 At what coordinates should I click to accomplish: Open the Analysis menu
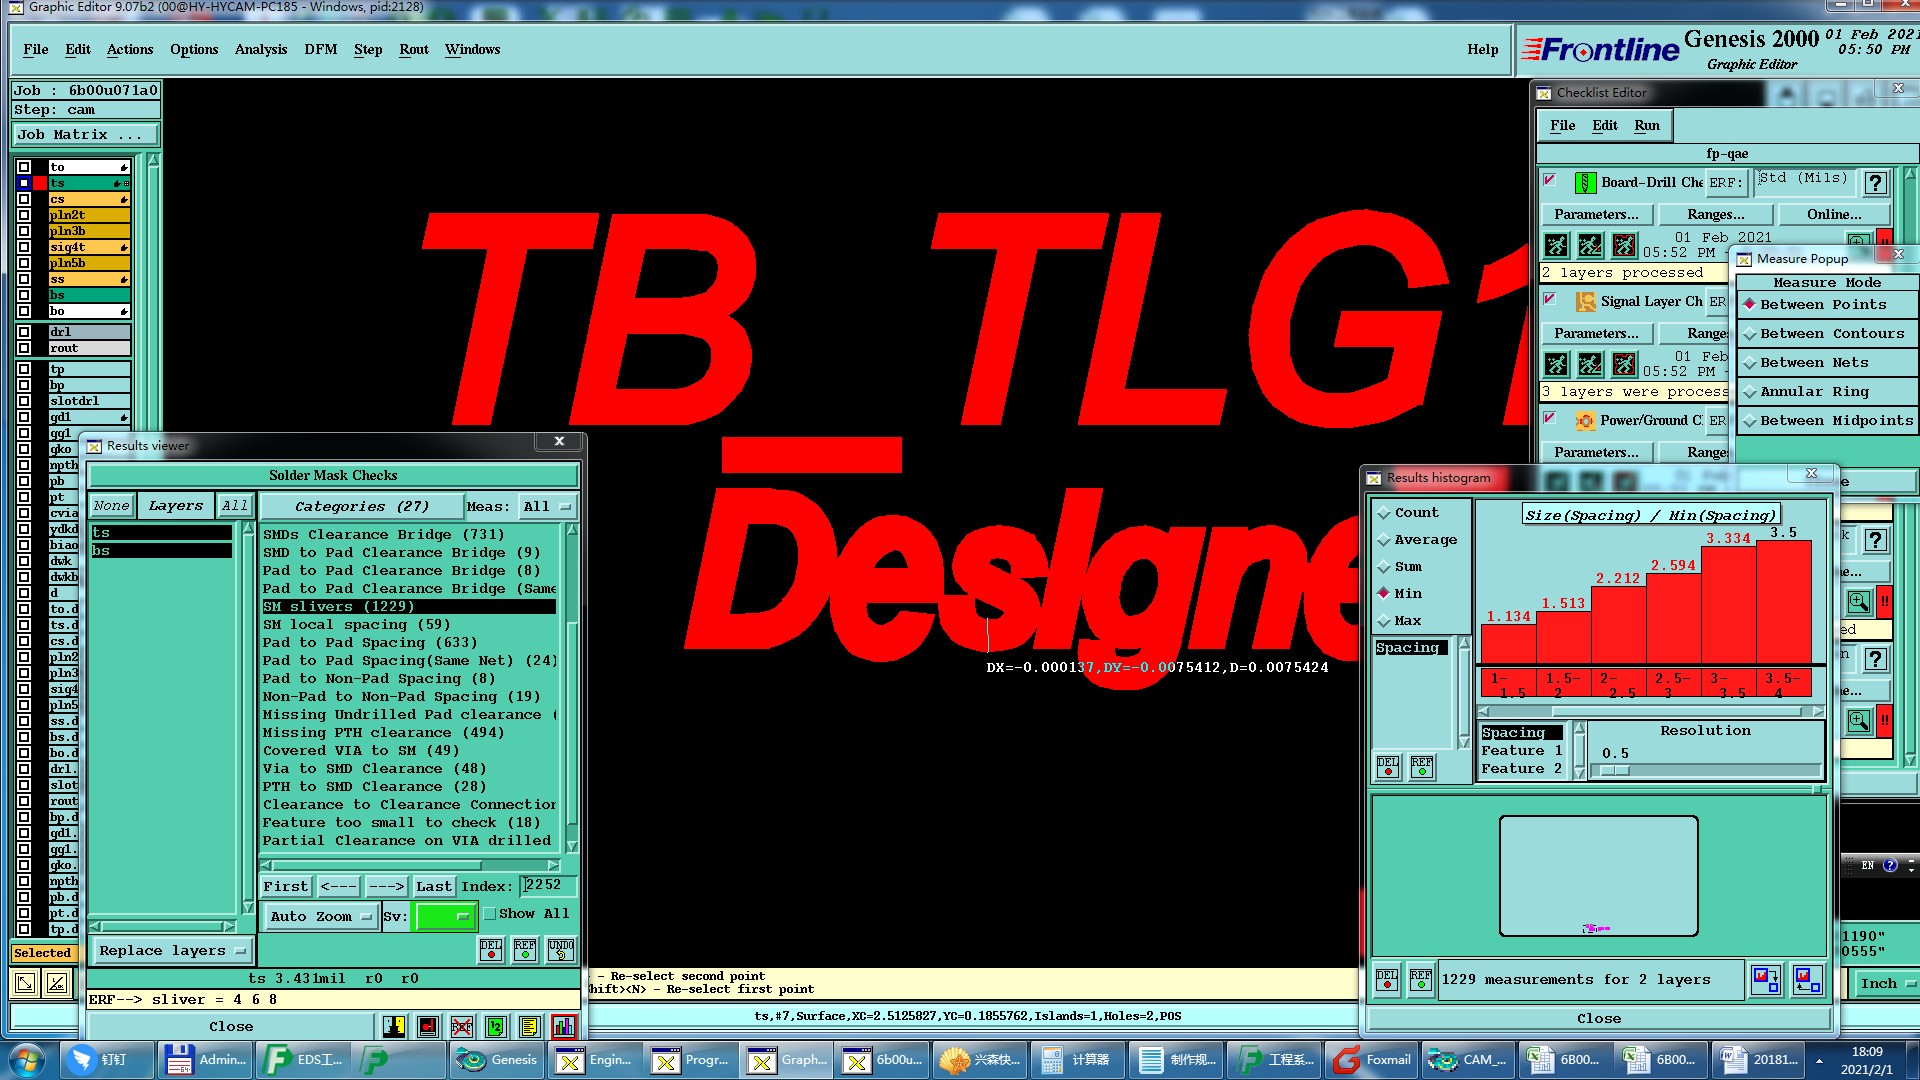260,49
